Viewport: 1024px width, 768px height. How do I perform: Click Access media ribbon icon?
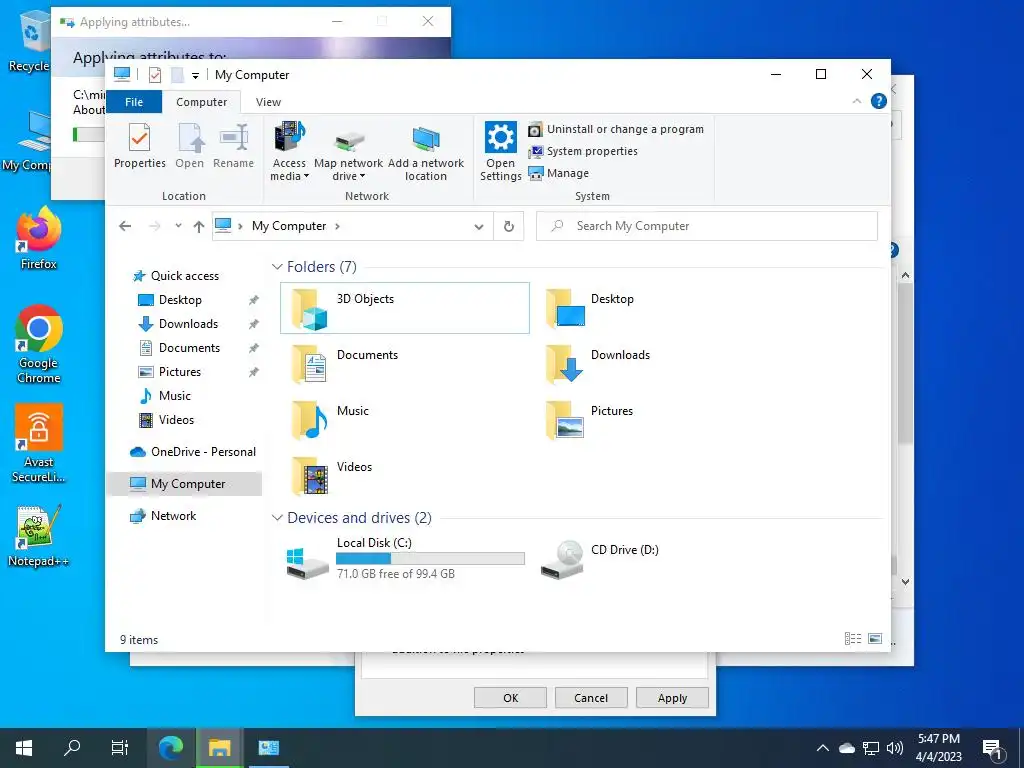coord(289,151)
